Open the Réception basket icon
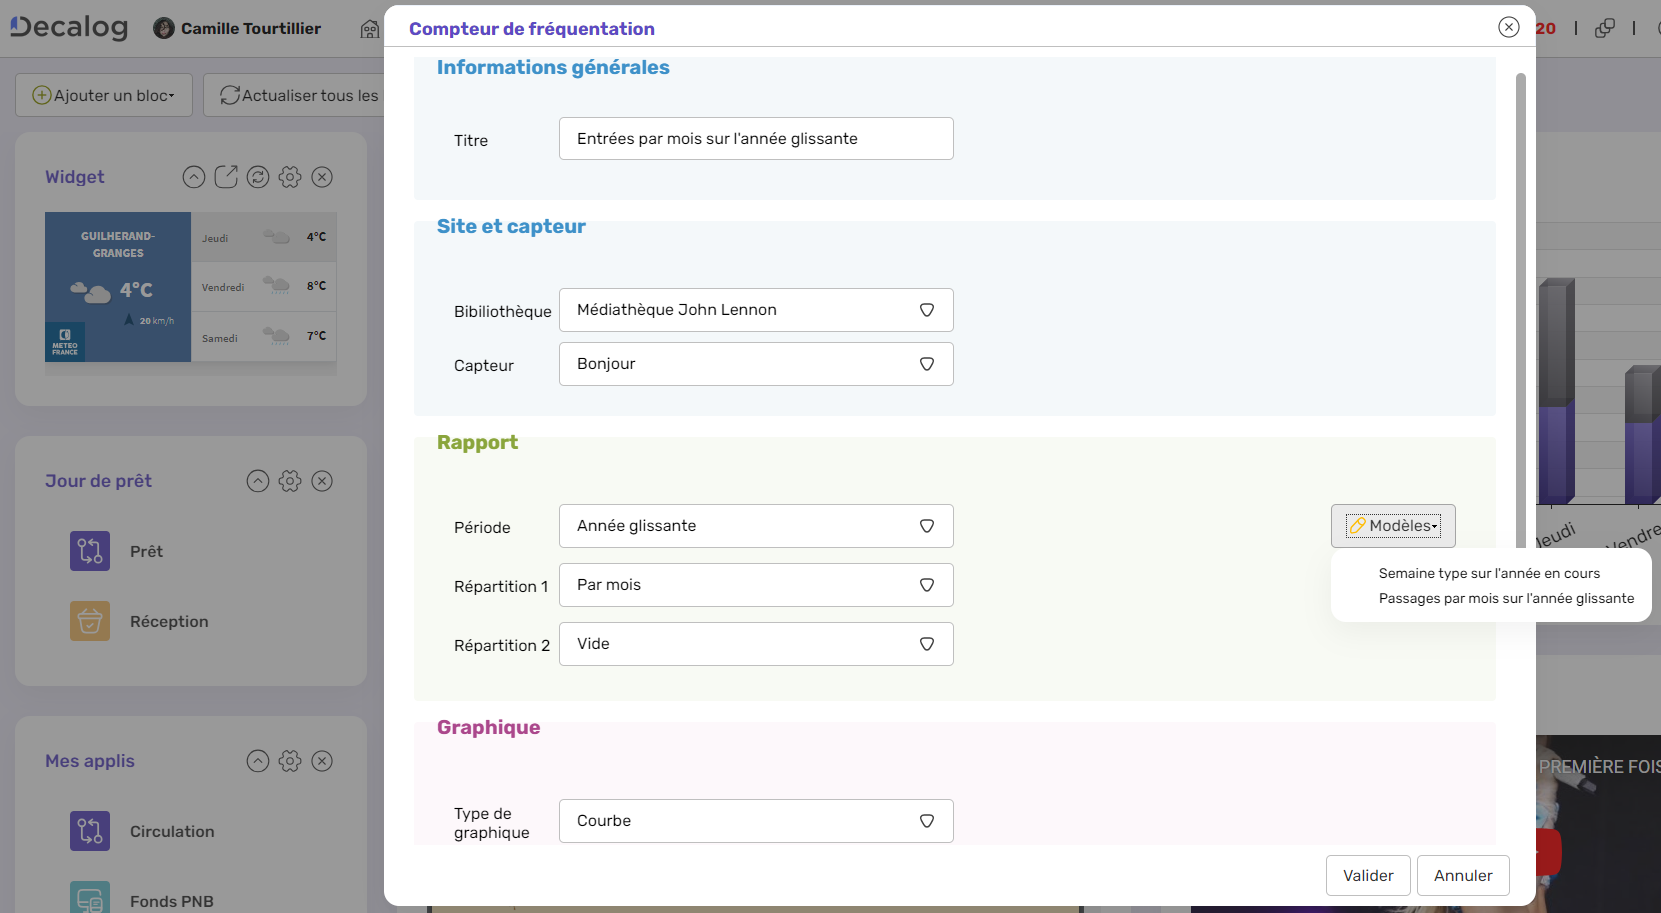The image size is (1661, 913). point(90,621)
